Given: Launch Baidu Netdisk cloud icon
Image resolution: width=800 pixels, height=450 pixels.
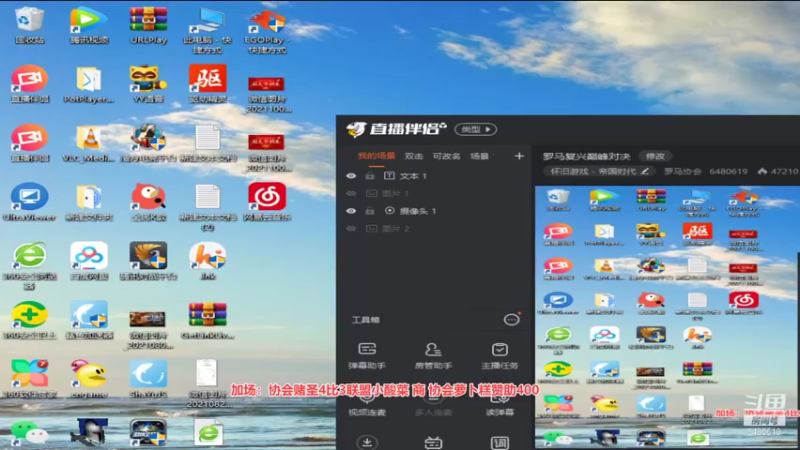Looking at the screenshot, I should [89, 261].
